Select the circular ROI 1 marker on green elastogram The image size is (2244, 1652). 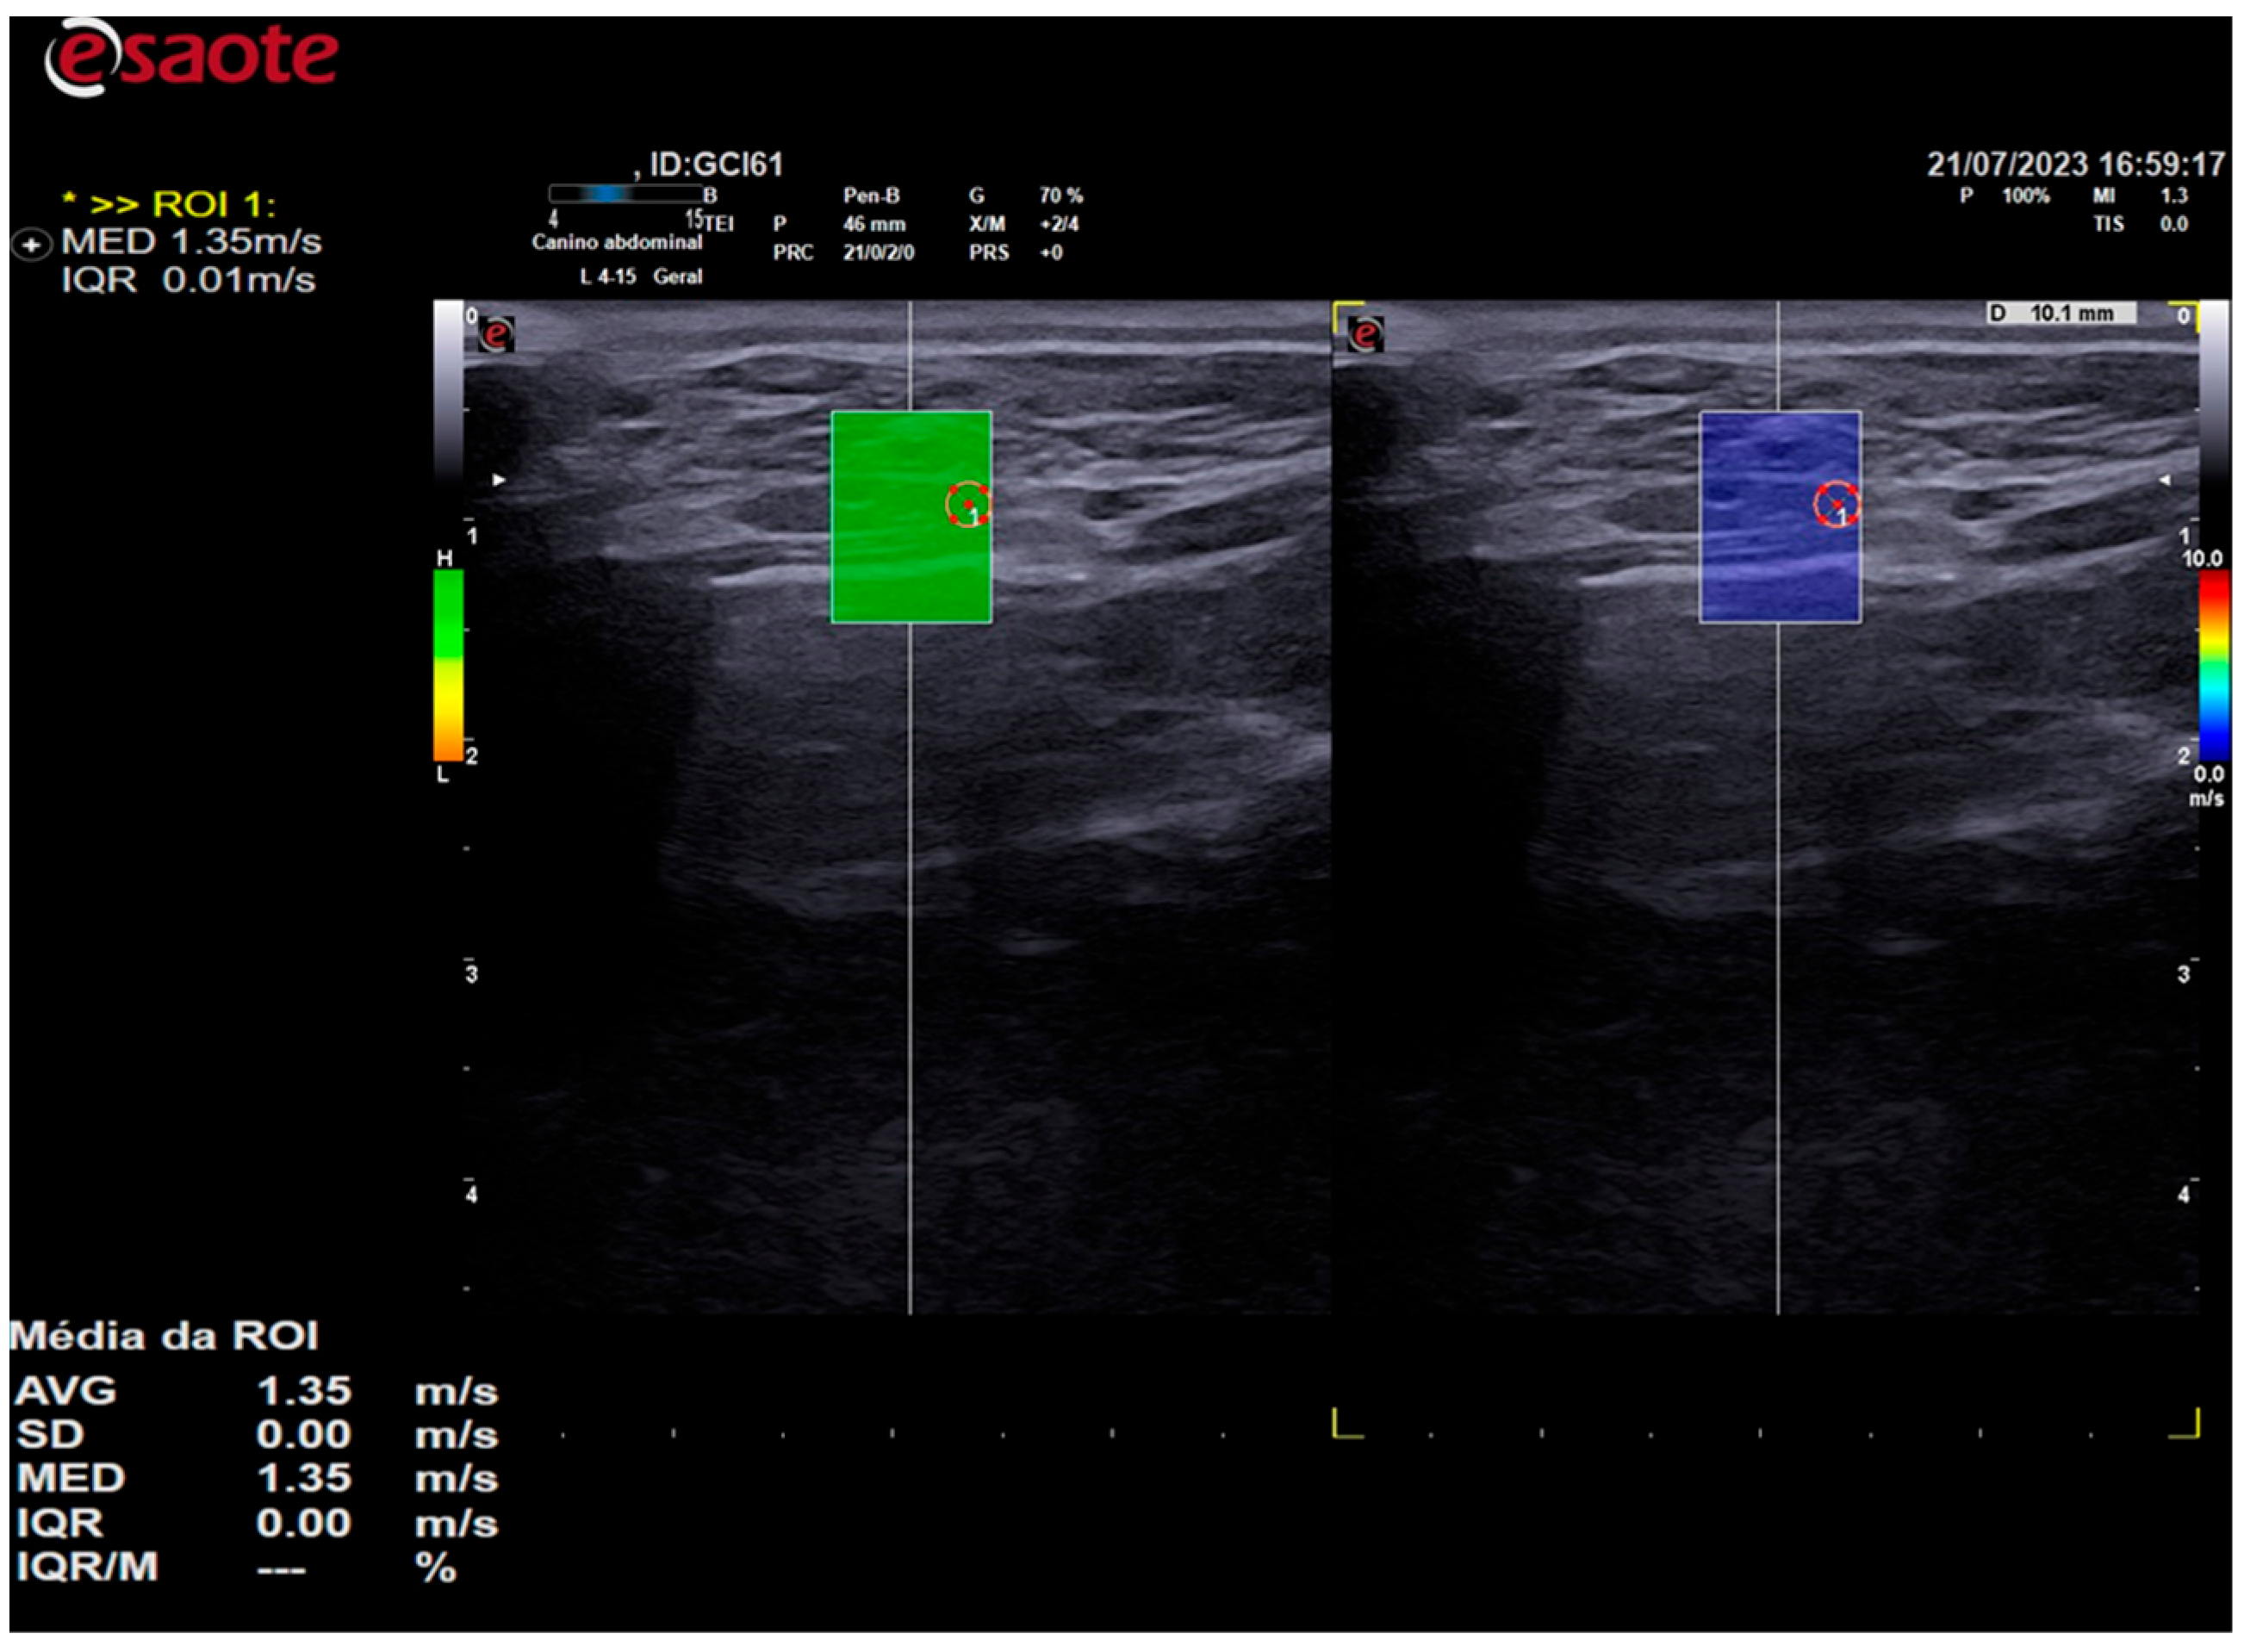pos(967,504)
